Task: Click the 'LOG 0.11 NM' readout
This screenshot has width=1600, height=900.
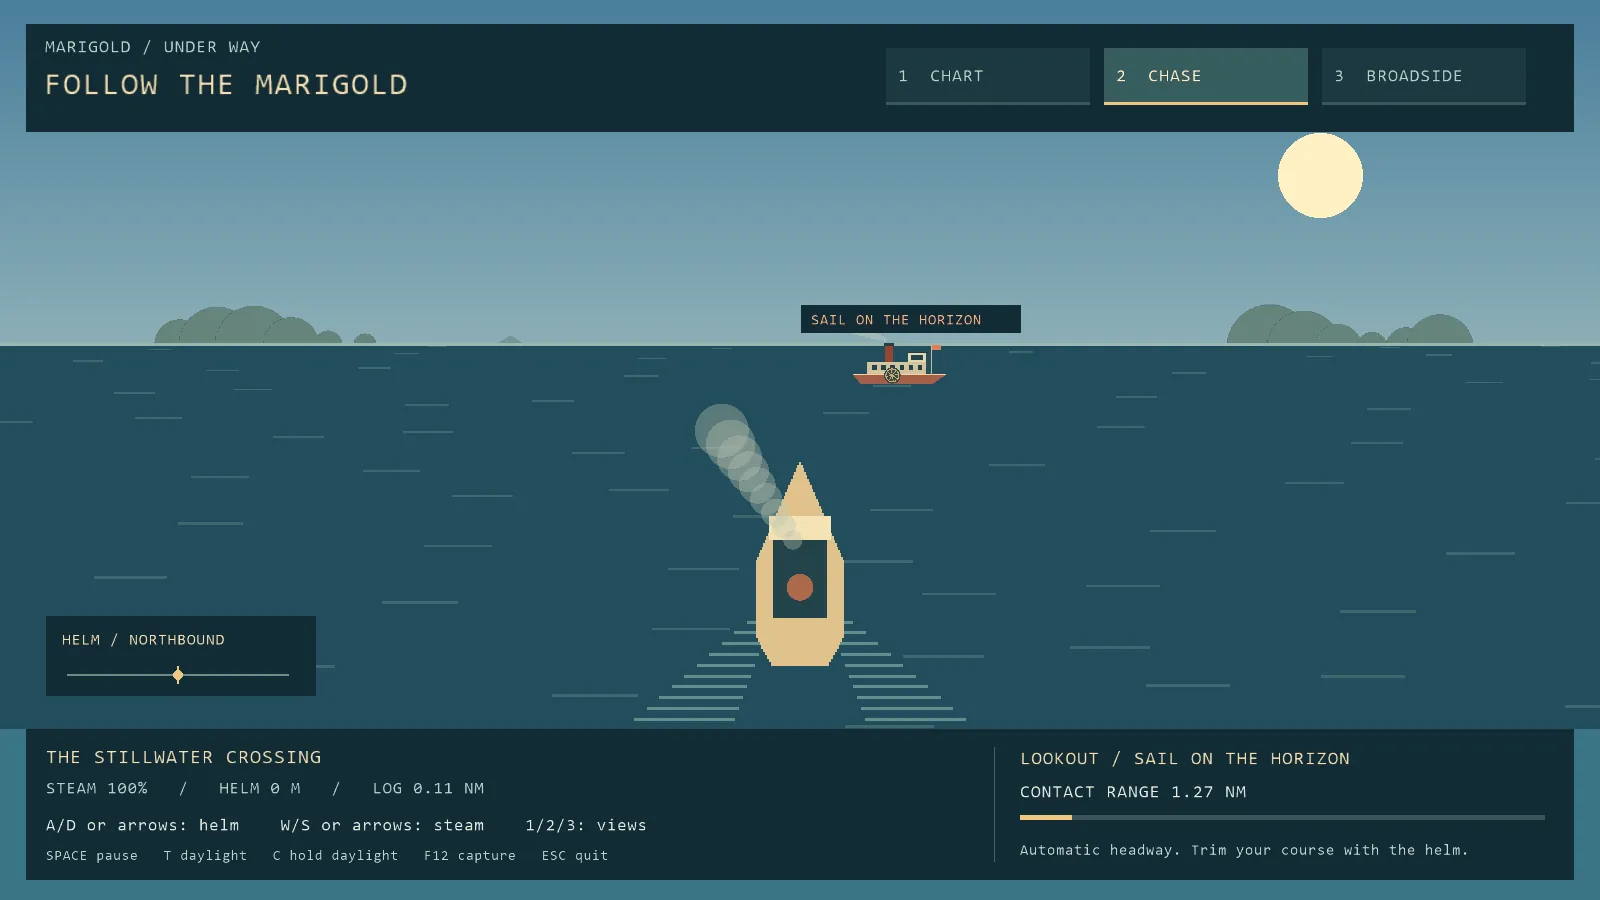Action: [x=428, y=788]
